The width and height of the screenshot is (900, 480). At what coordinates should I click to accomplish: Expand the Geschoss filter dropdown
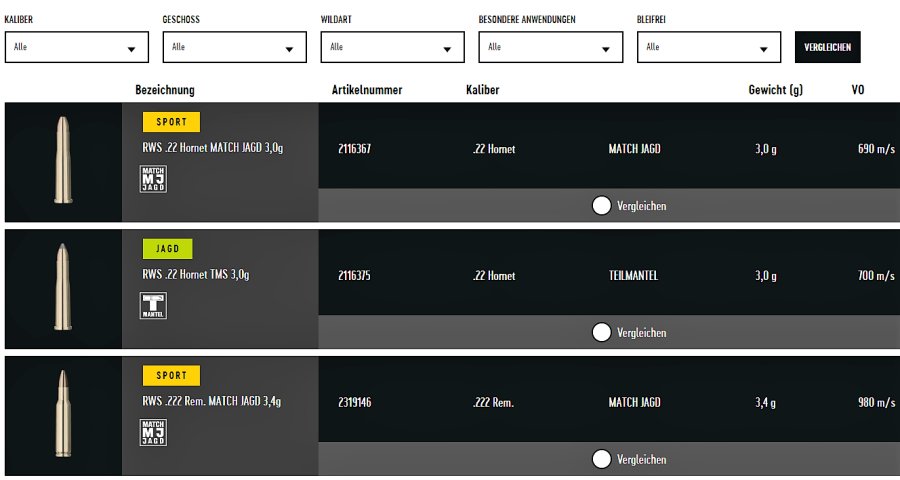click(x=234, y=47)
